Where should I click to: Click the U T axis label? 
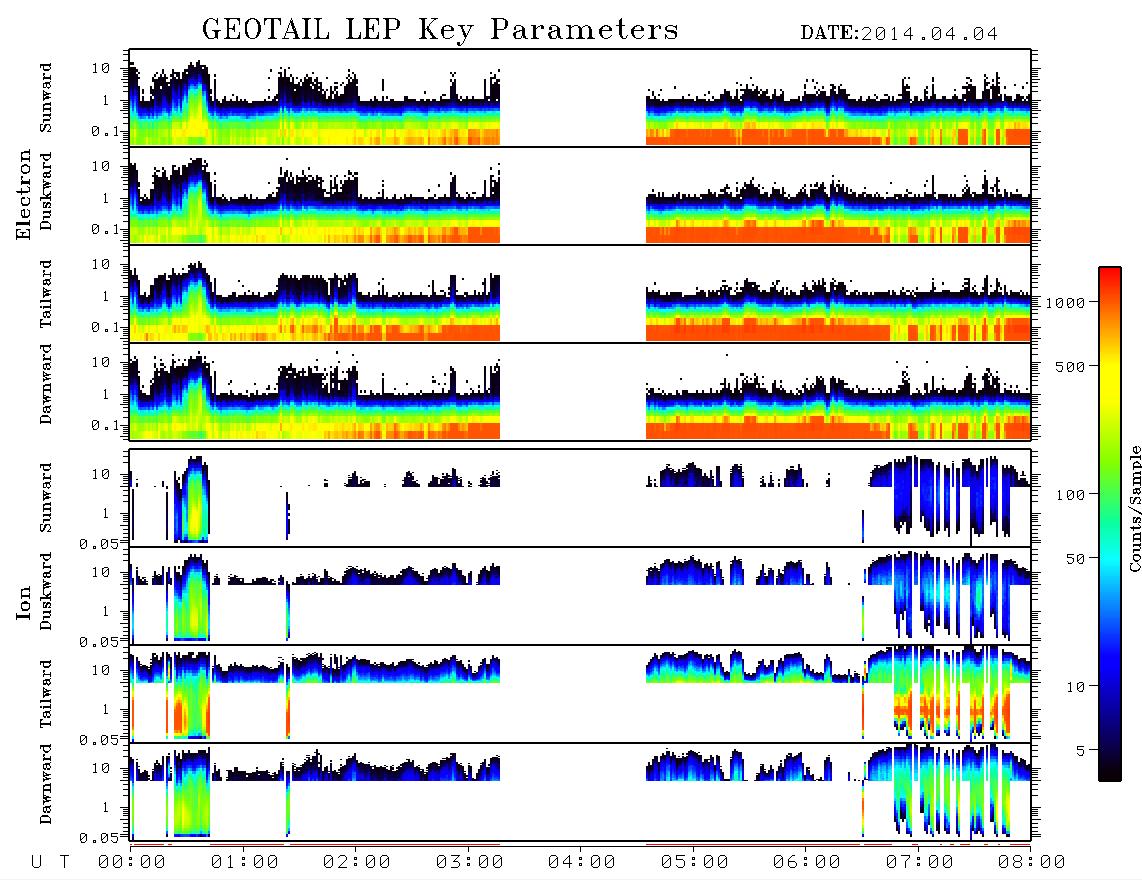[50, 863]
